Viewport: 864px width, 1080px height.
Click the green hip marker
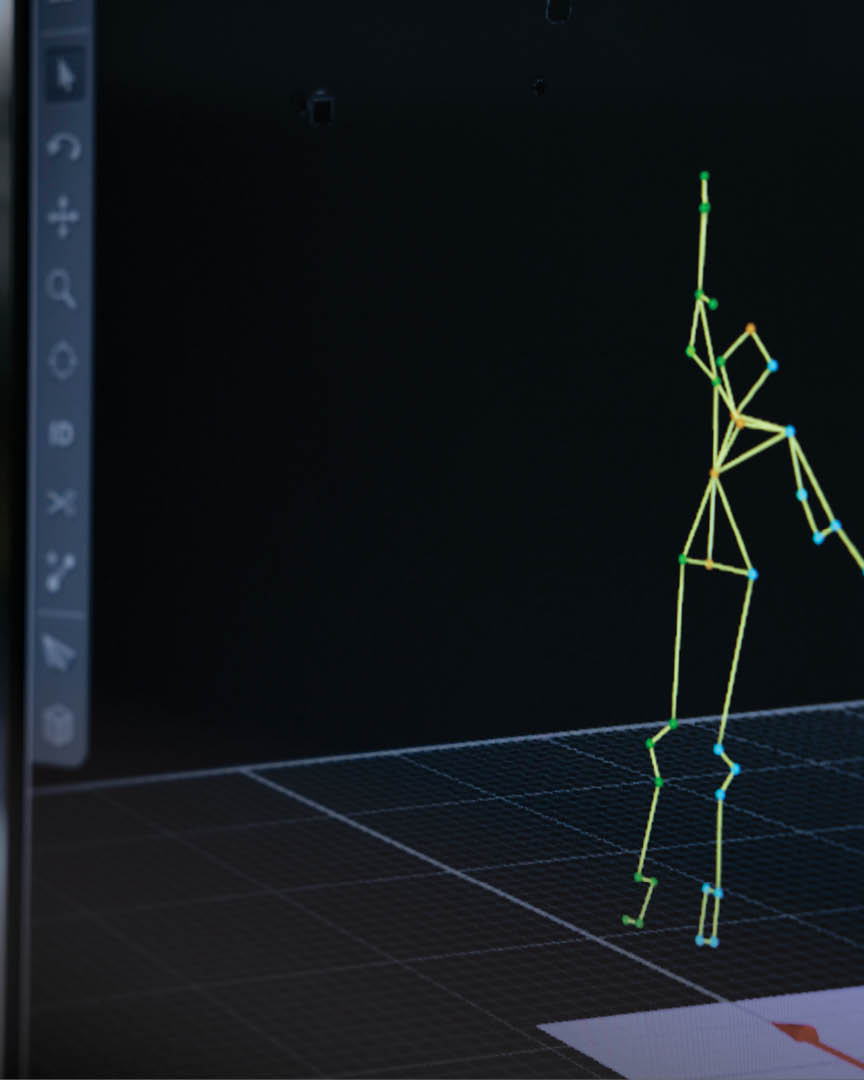point(682,559)
